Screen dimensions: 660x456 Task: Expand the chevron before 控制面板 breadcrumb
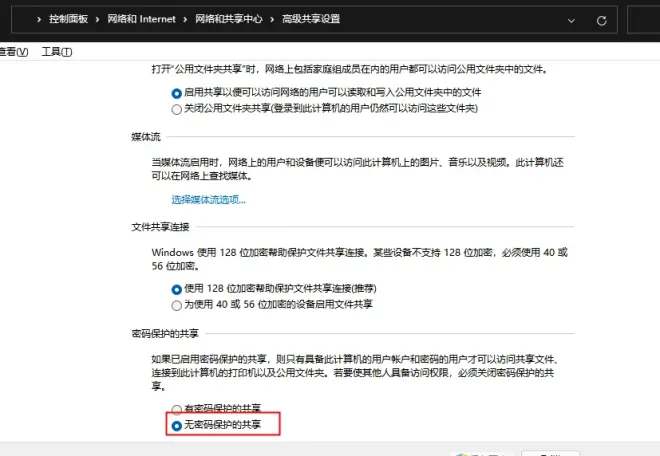38,20
